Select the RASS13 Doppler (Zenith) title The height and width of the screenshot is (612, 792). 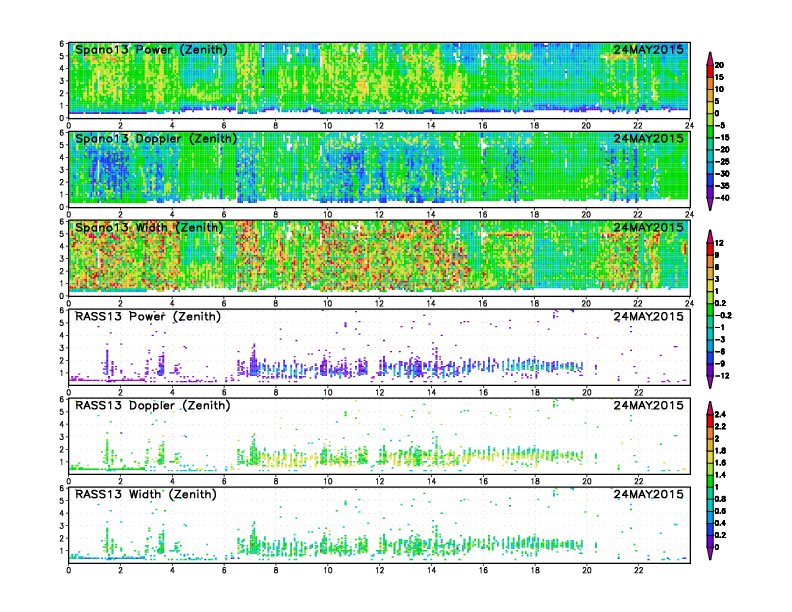point(152,405)
